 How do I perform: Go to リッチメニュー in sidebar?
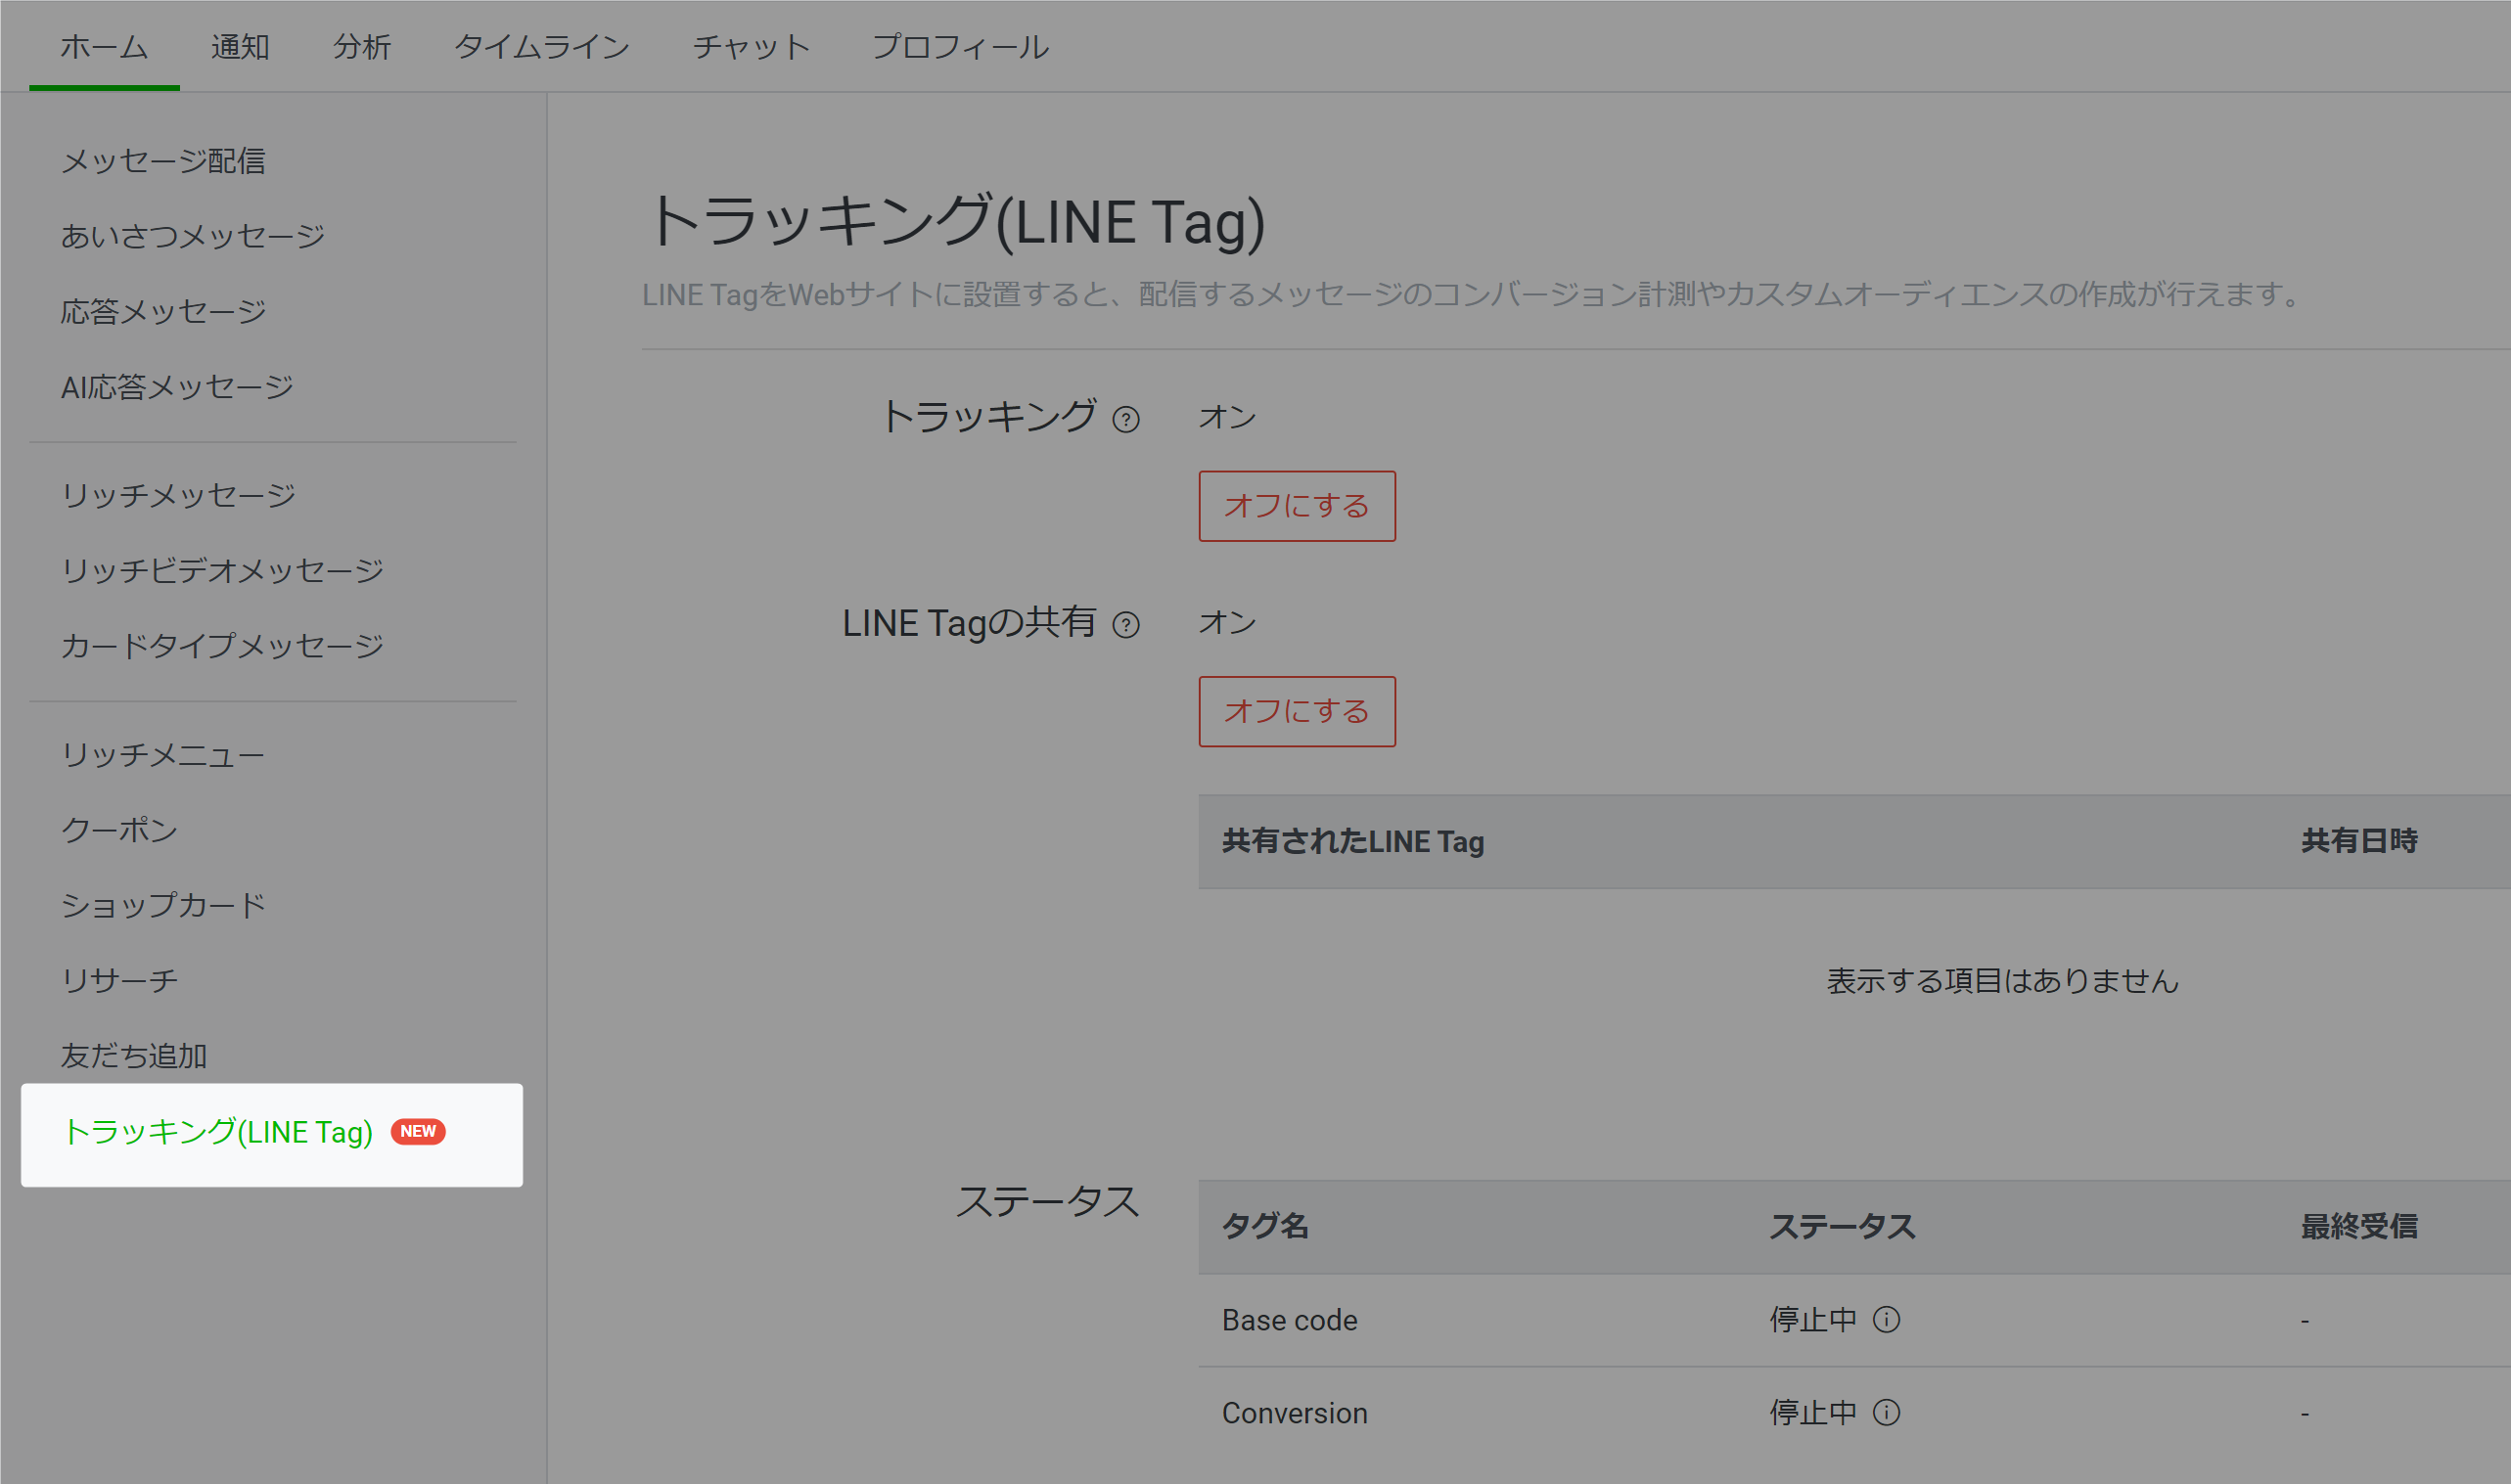tap(163, 755)
